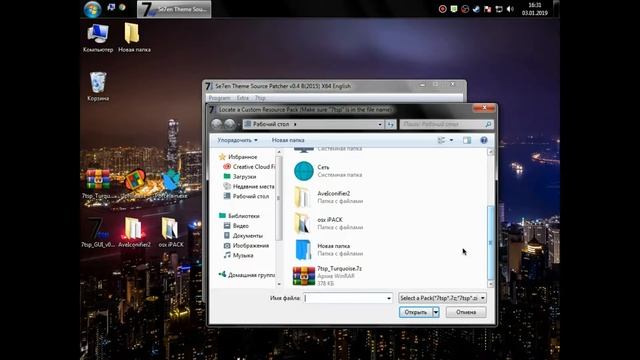This screenshot has width=640, height=360.
Task: Select the Сеть network item
Action: coord(329,171)
